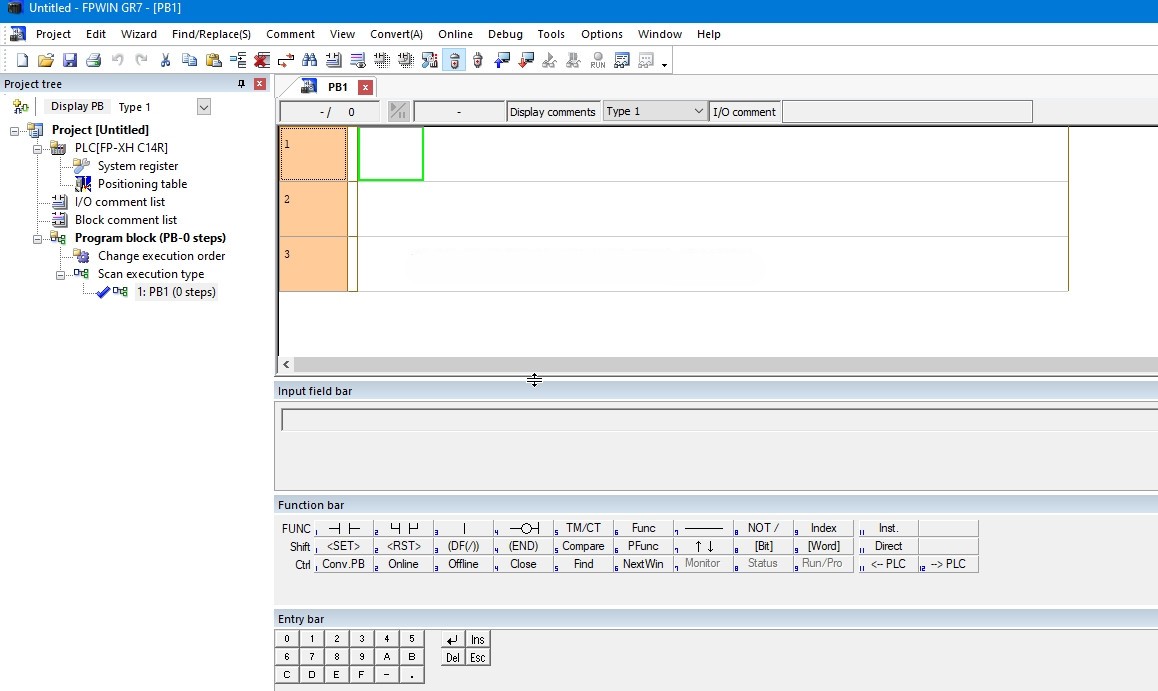This screenshot has height=691, width=1158.
Task: Click the Save floppy disk icon
Action: pyautogui.click(x=70, y=61)
